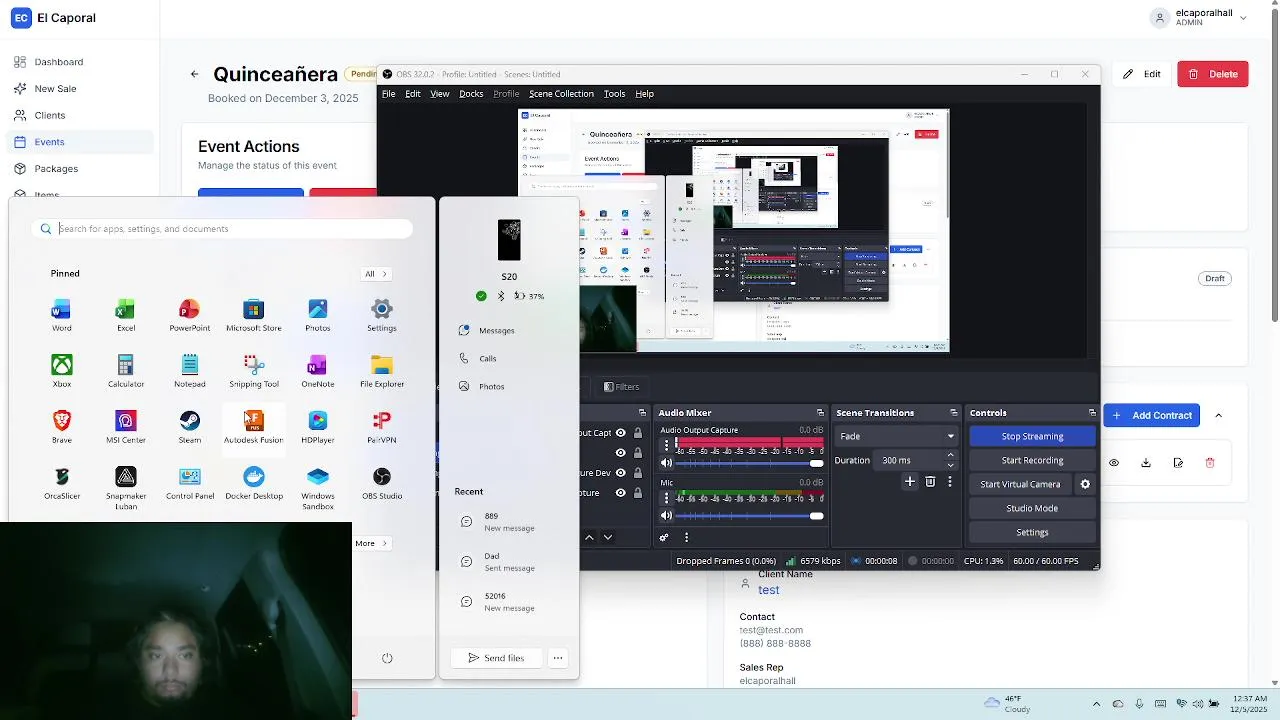Toggle lock on the 'pture' source row

point(638,493)
